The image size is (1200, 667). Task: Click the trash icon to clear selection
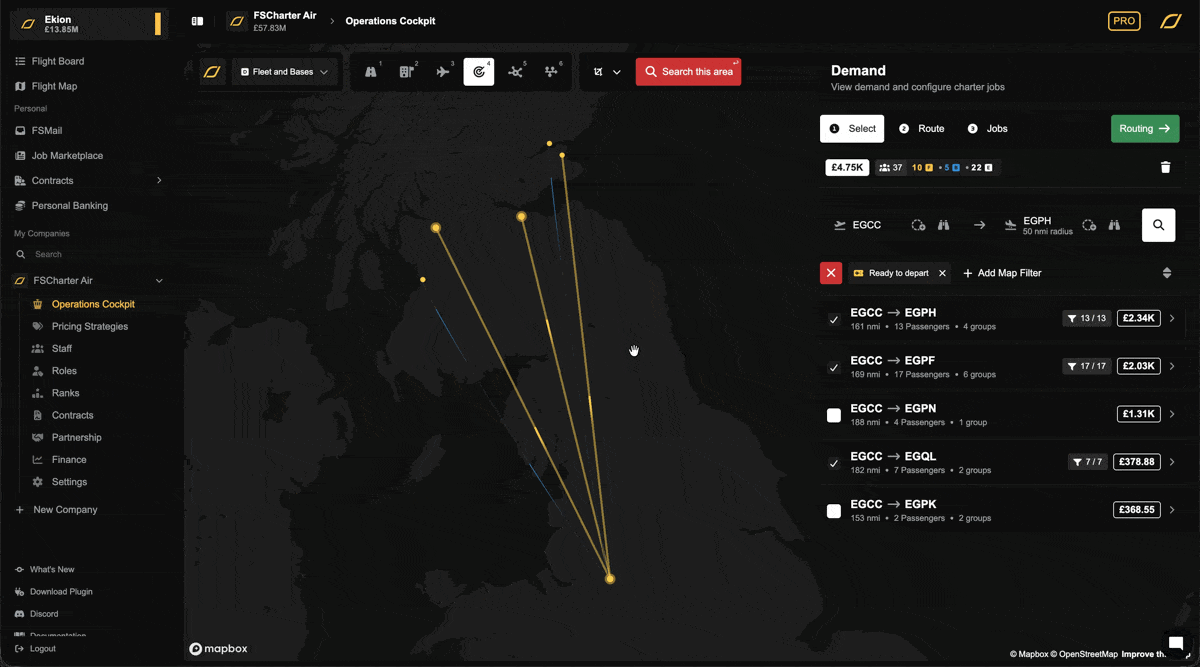1165,168
